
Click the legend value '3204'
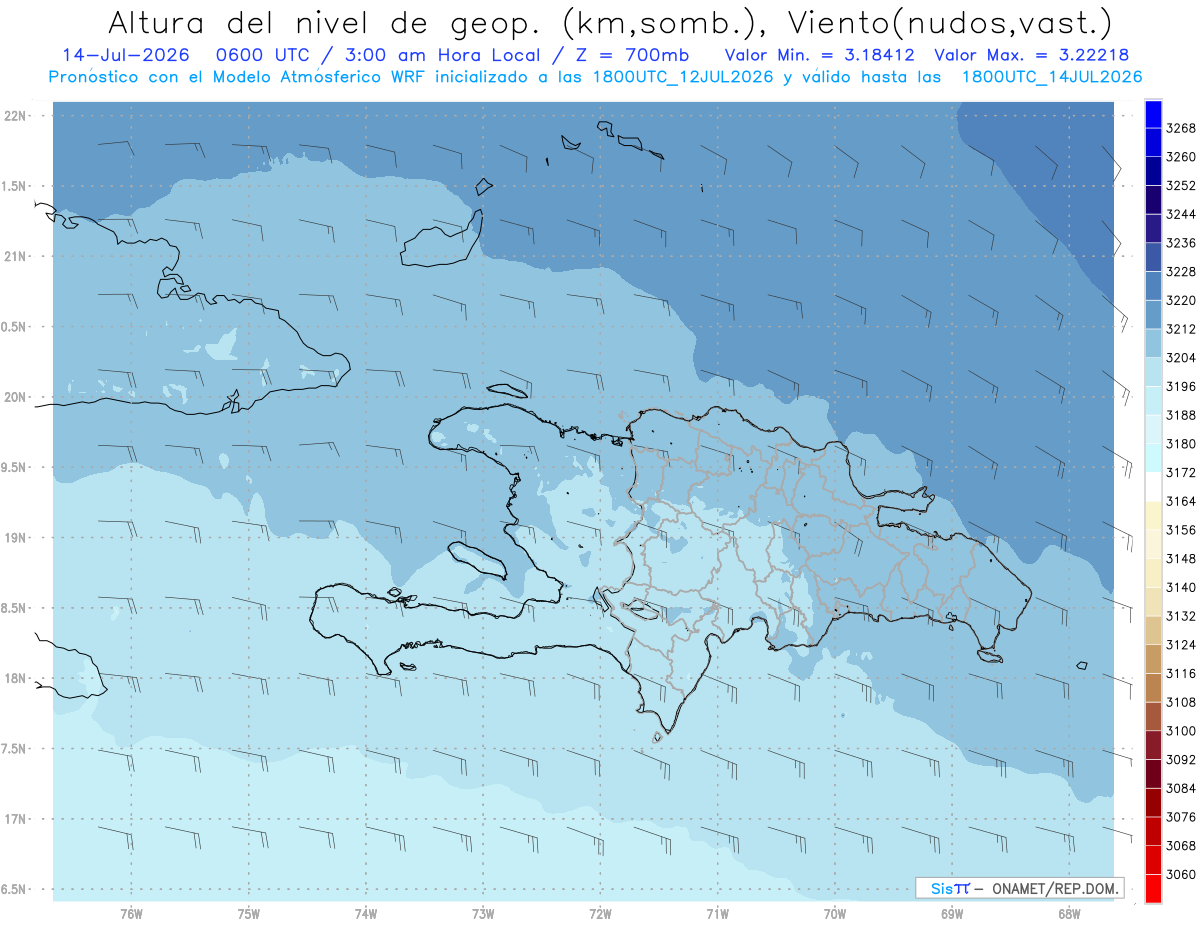[1180, 358]
